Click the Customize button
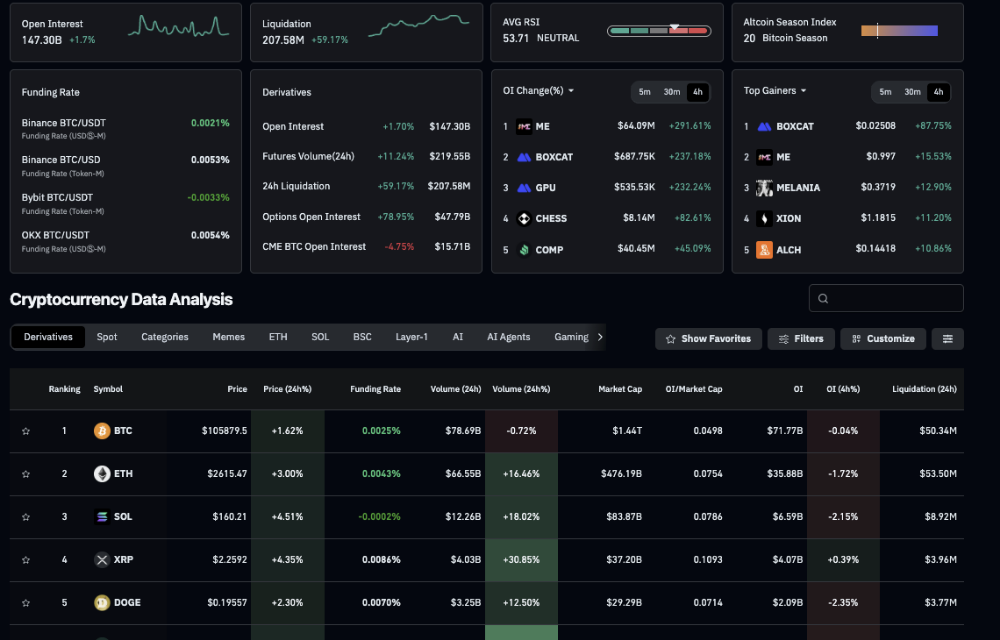The width and height of the screenshot is (1000, 640). [x=883, y=339]
